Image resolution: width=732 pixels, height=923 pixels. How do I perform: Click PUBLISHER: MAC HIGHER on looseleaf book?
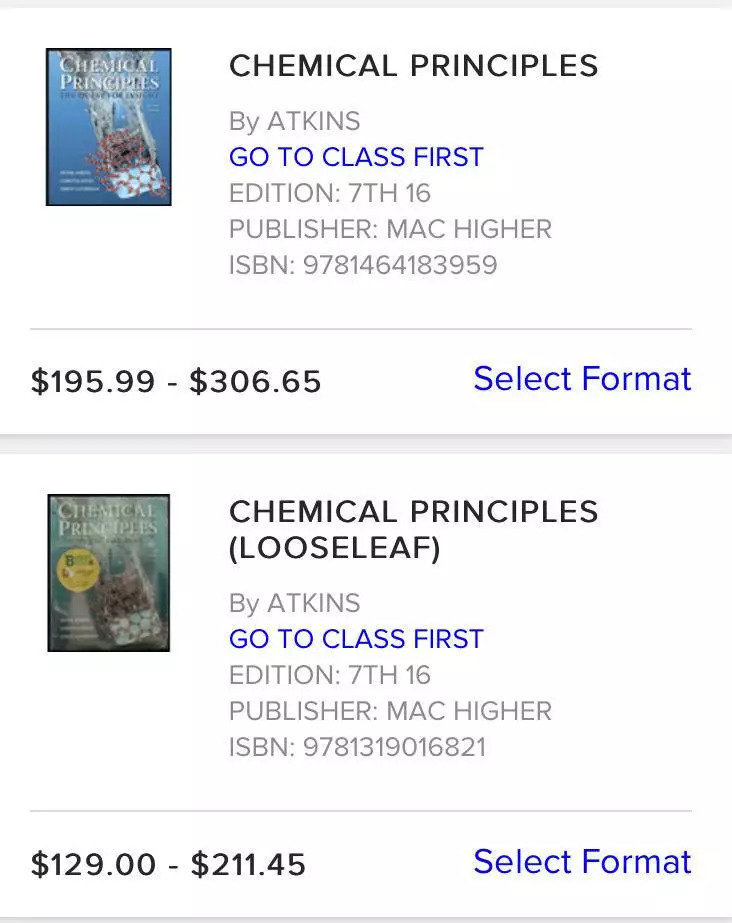point(390,711)
